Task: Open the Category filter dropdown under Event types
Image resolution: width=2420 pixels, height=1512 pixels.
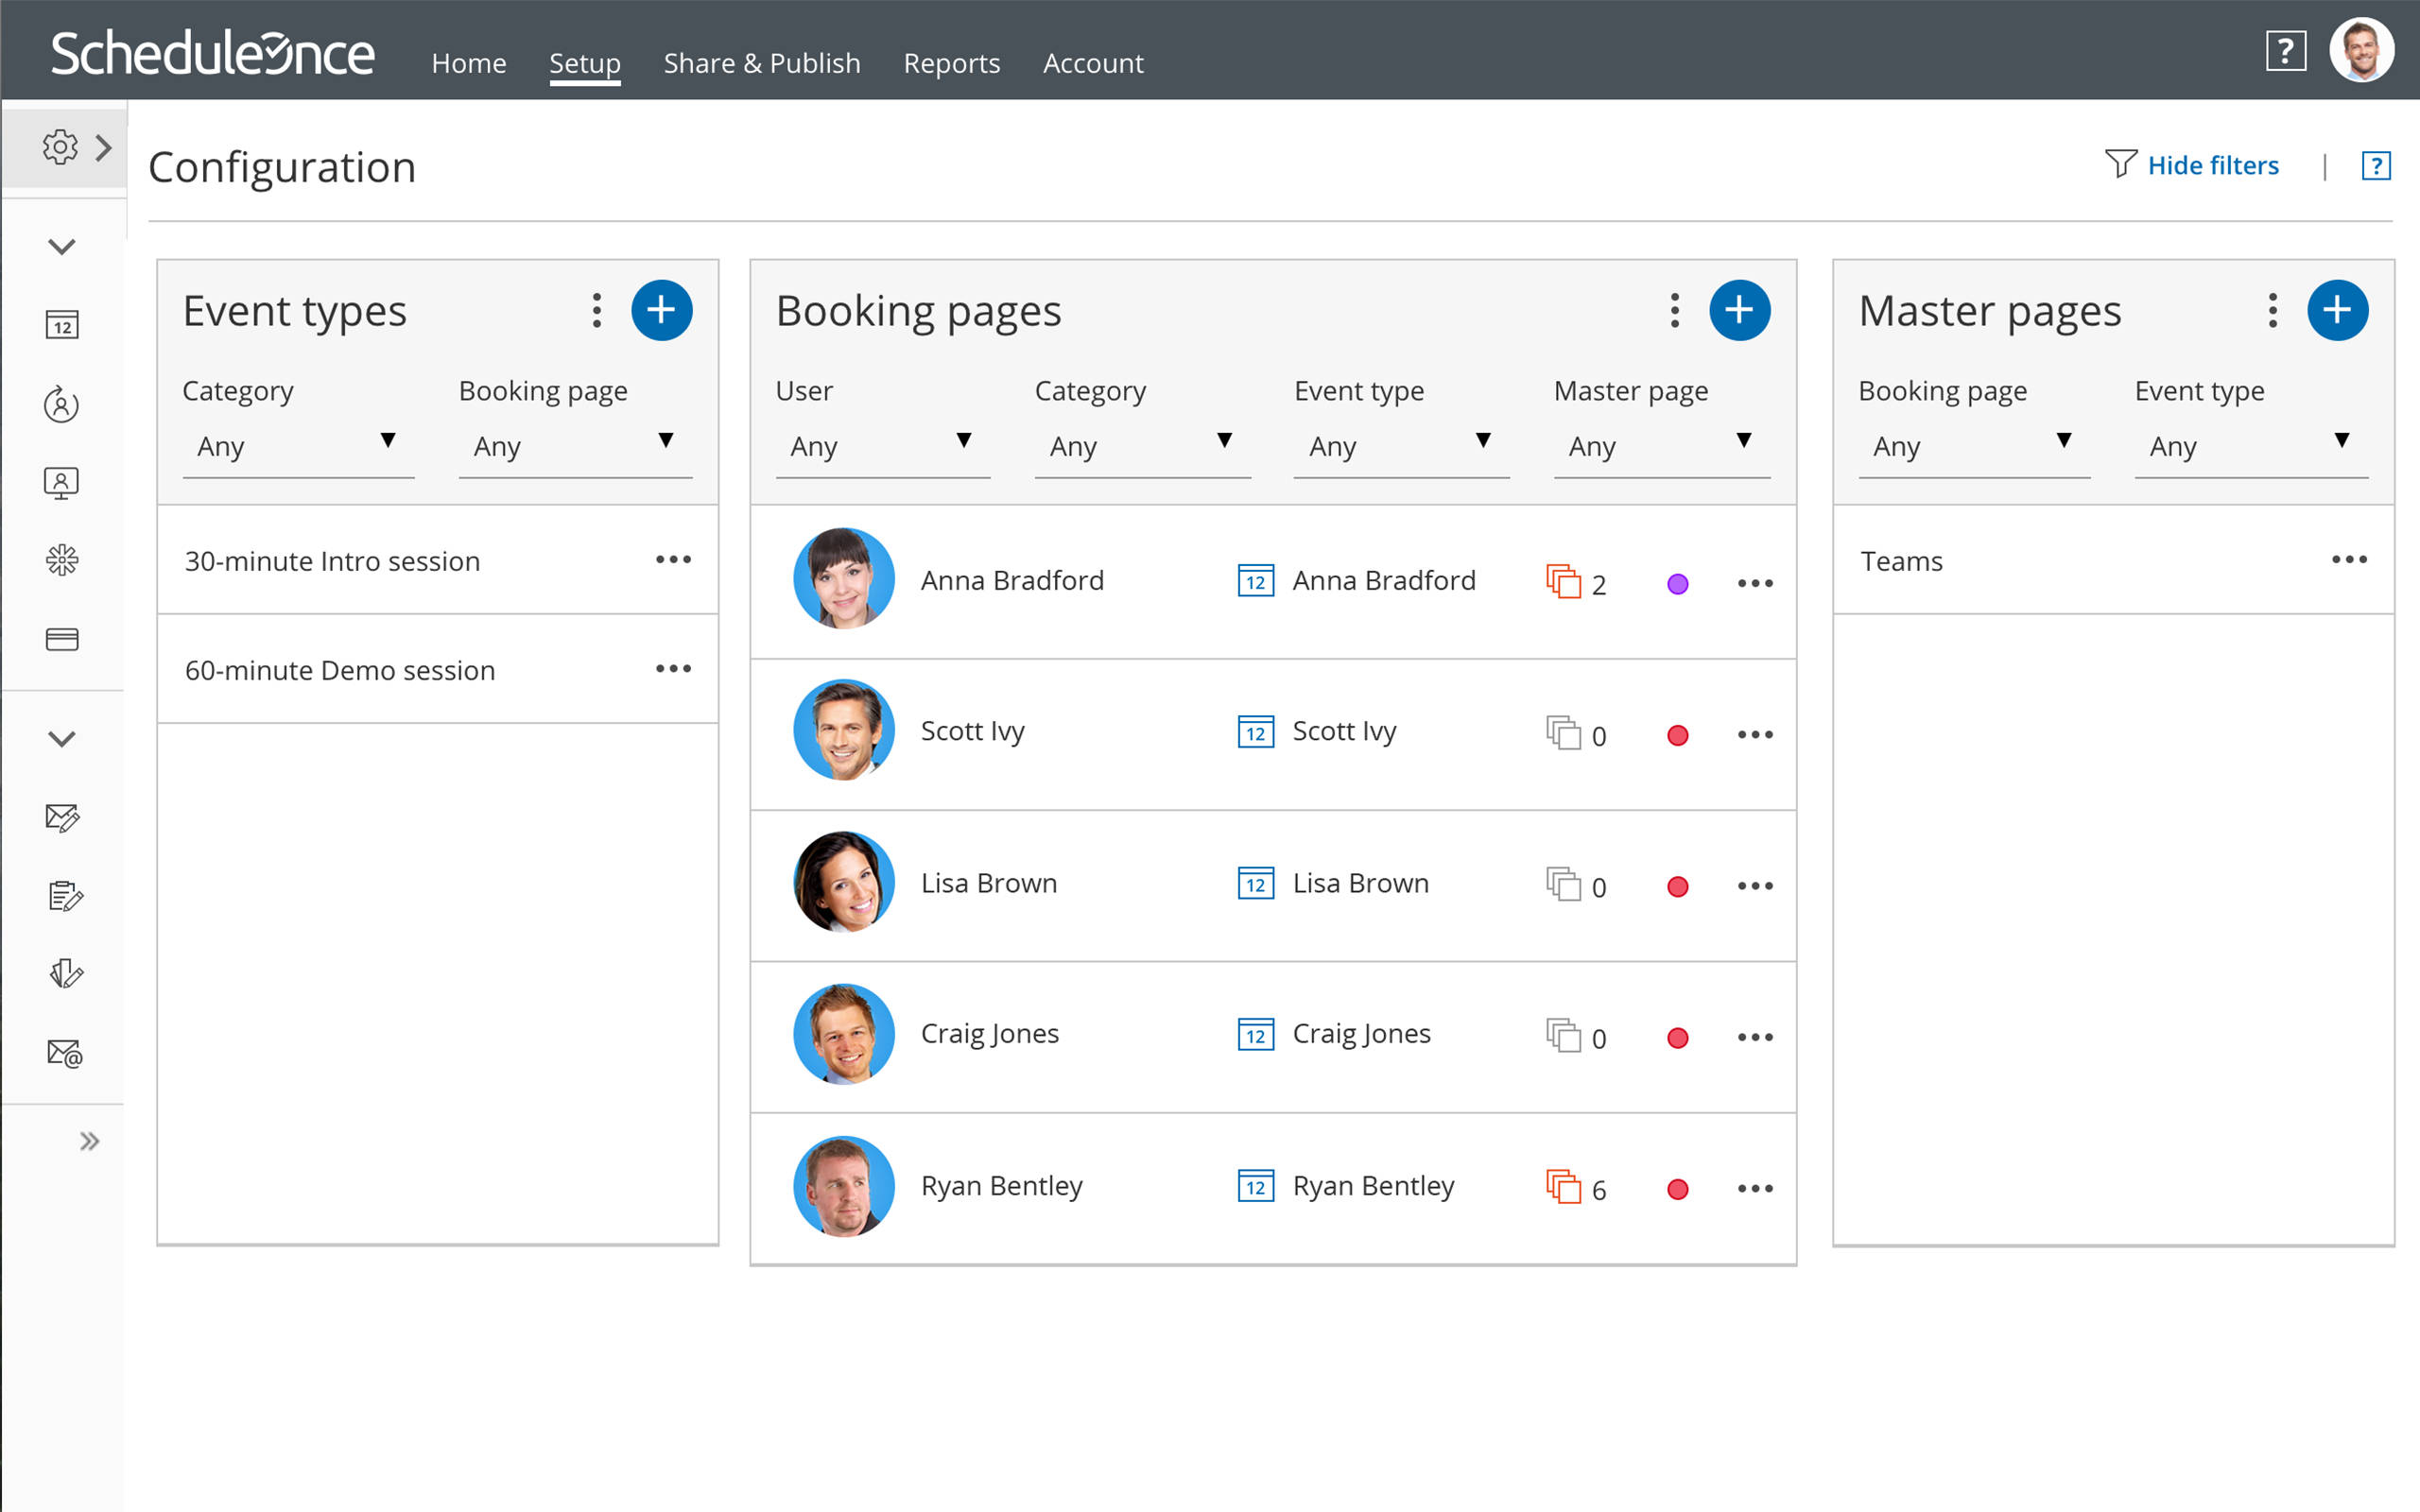Action: tap(298, 447)
